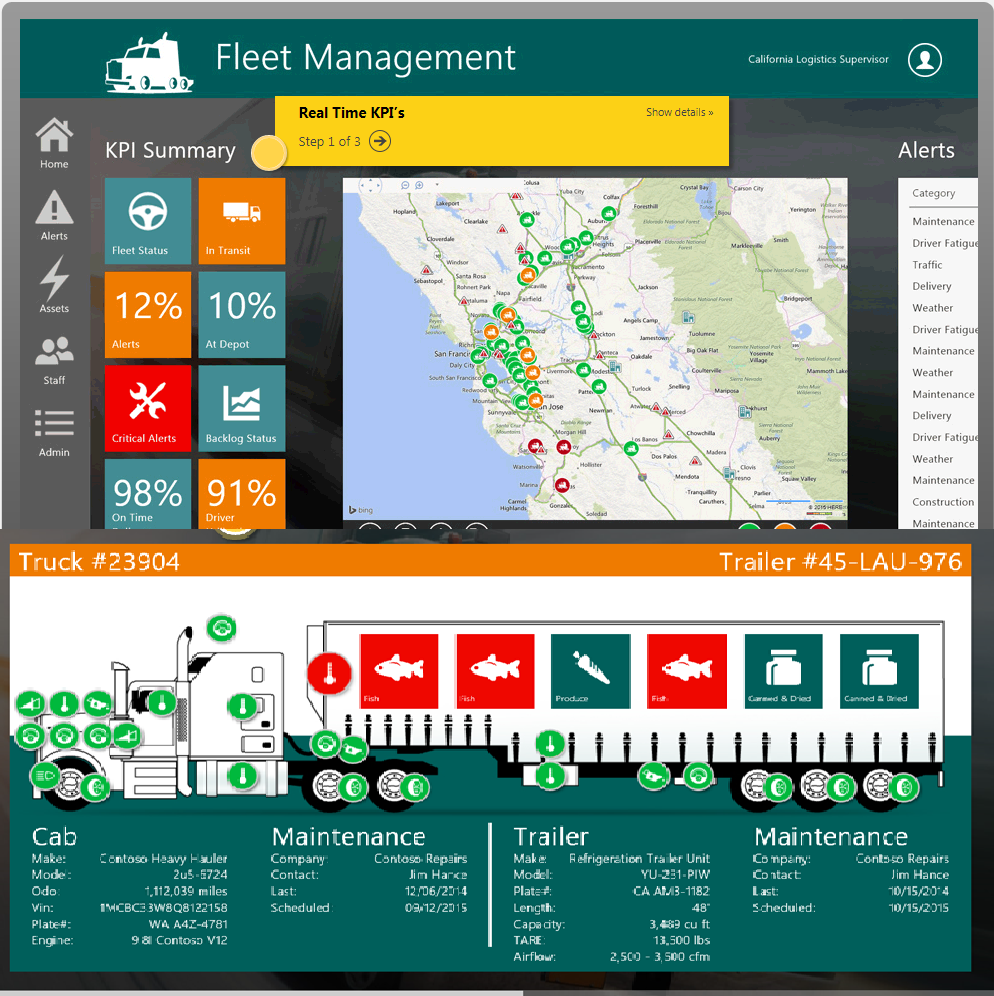
Task: Select red truck marker near Salinas
Action: point(561,485)
